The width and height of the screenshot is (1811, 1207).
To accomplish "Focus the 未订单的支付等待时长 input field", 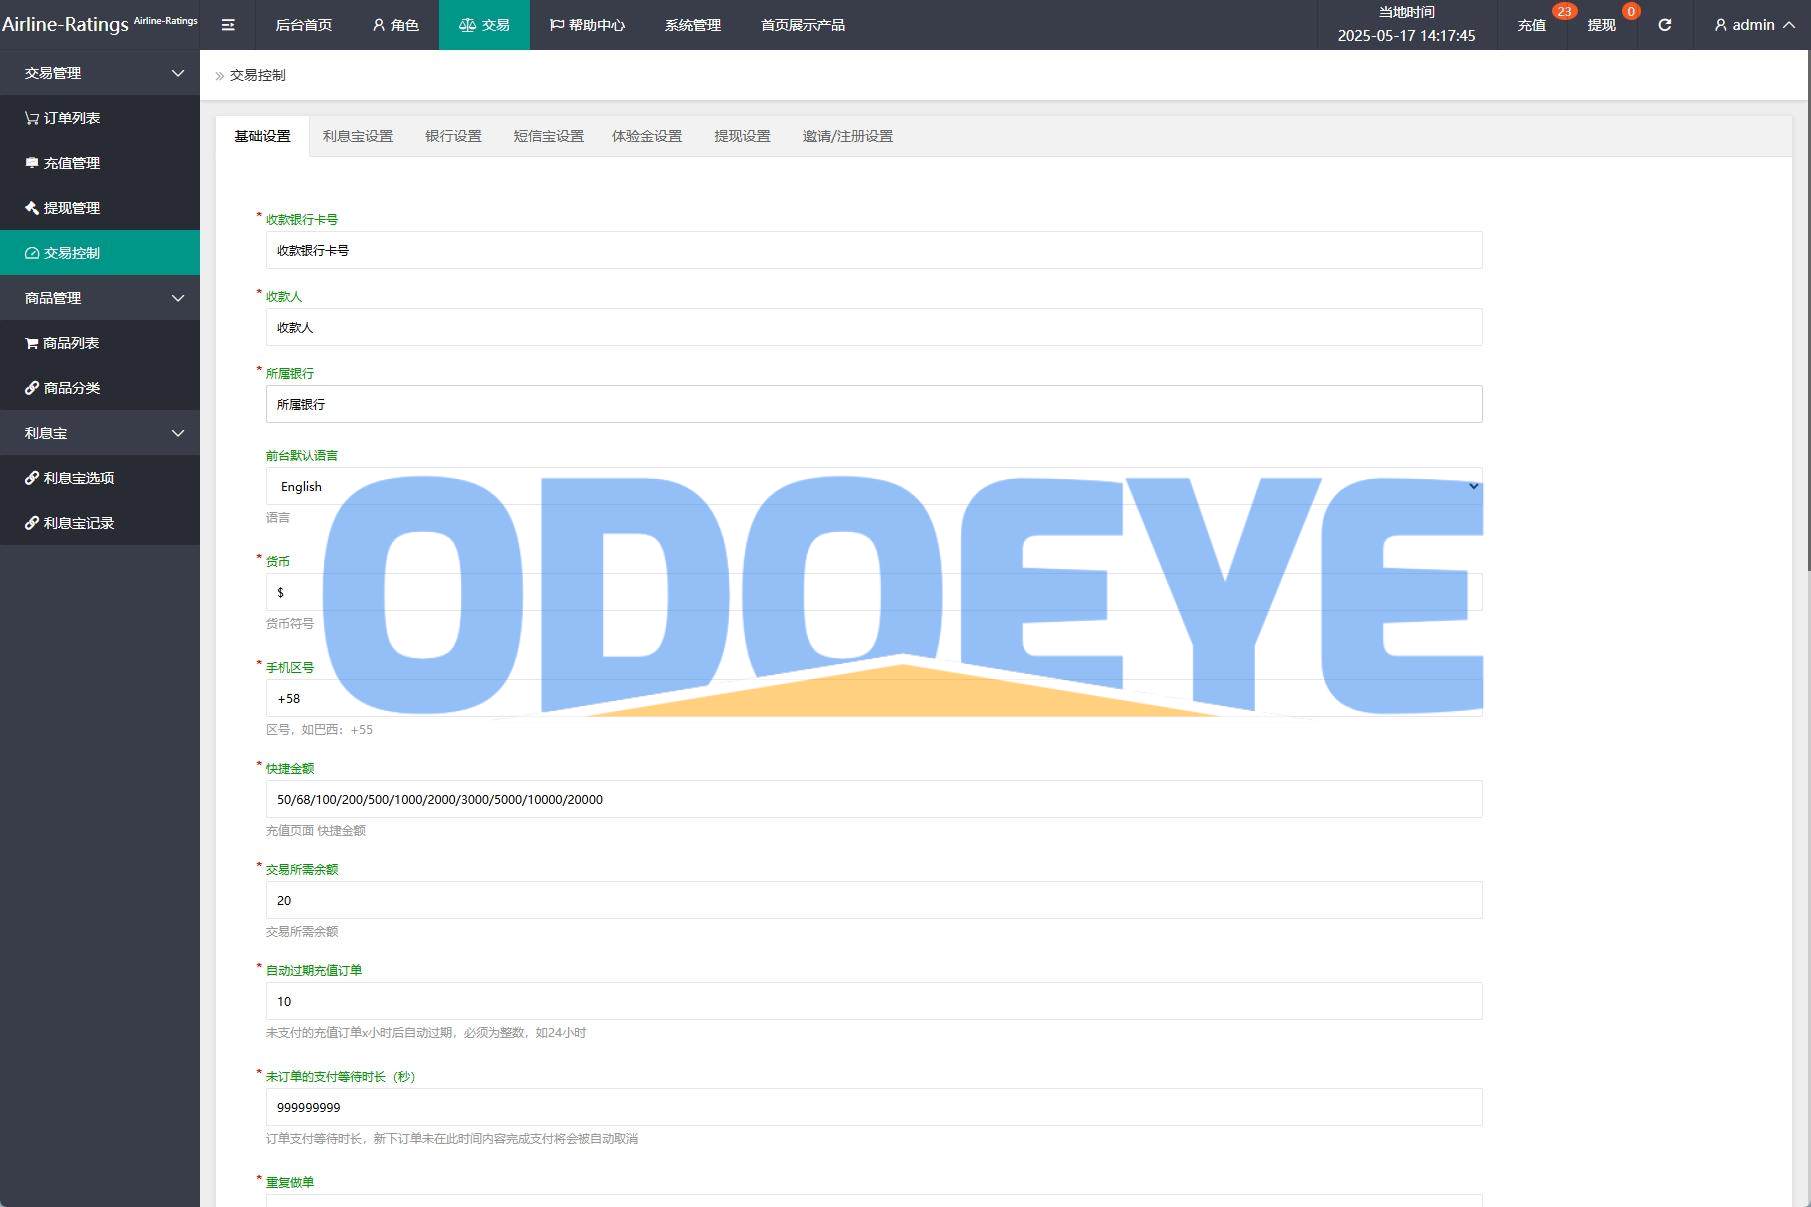I will pos(873,1107).
